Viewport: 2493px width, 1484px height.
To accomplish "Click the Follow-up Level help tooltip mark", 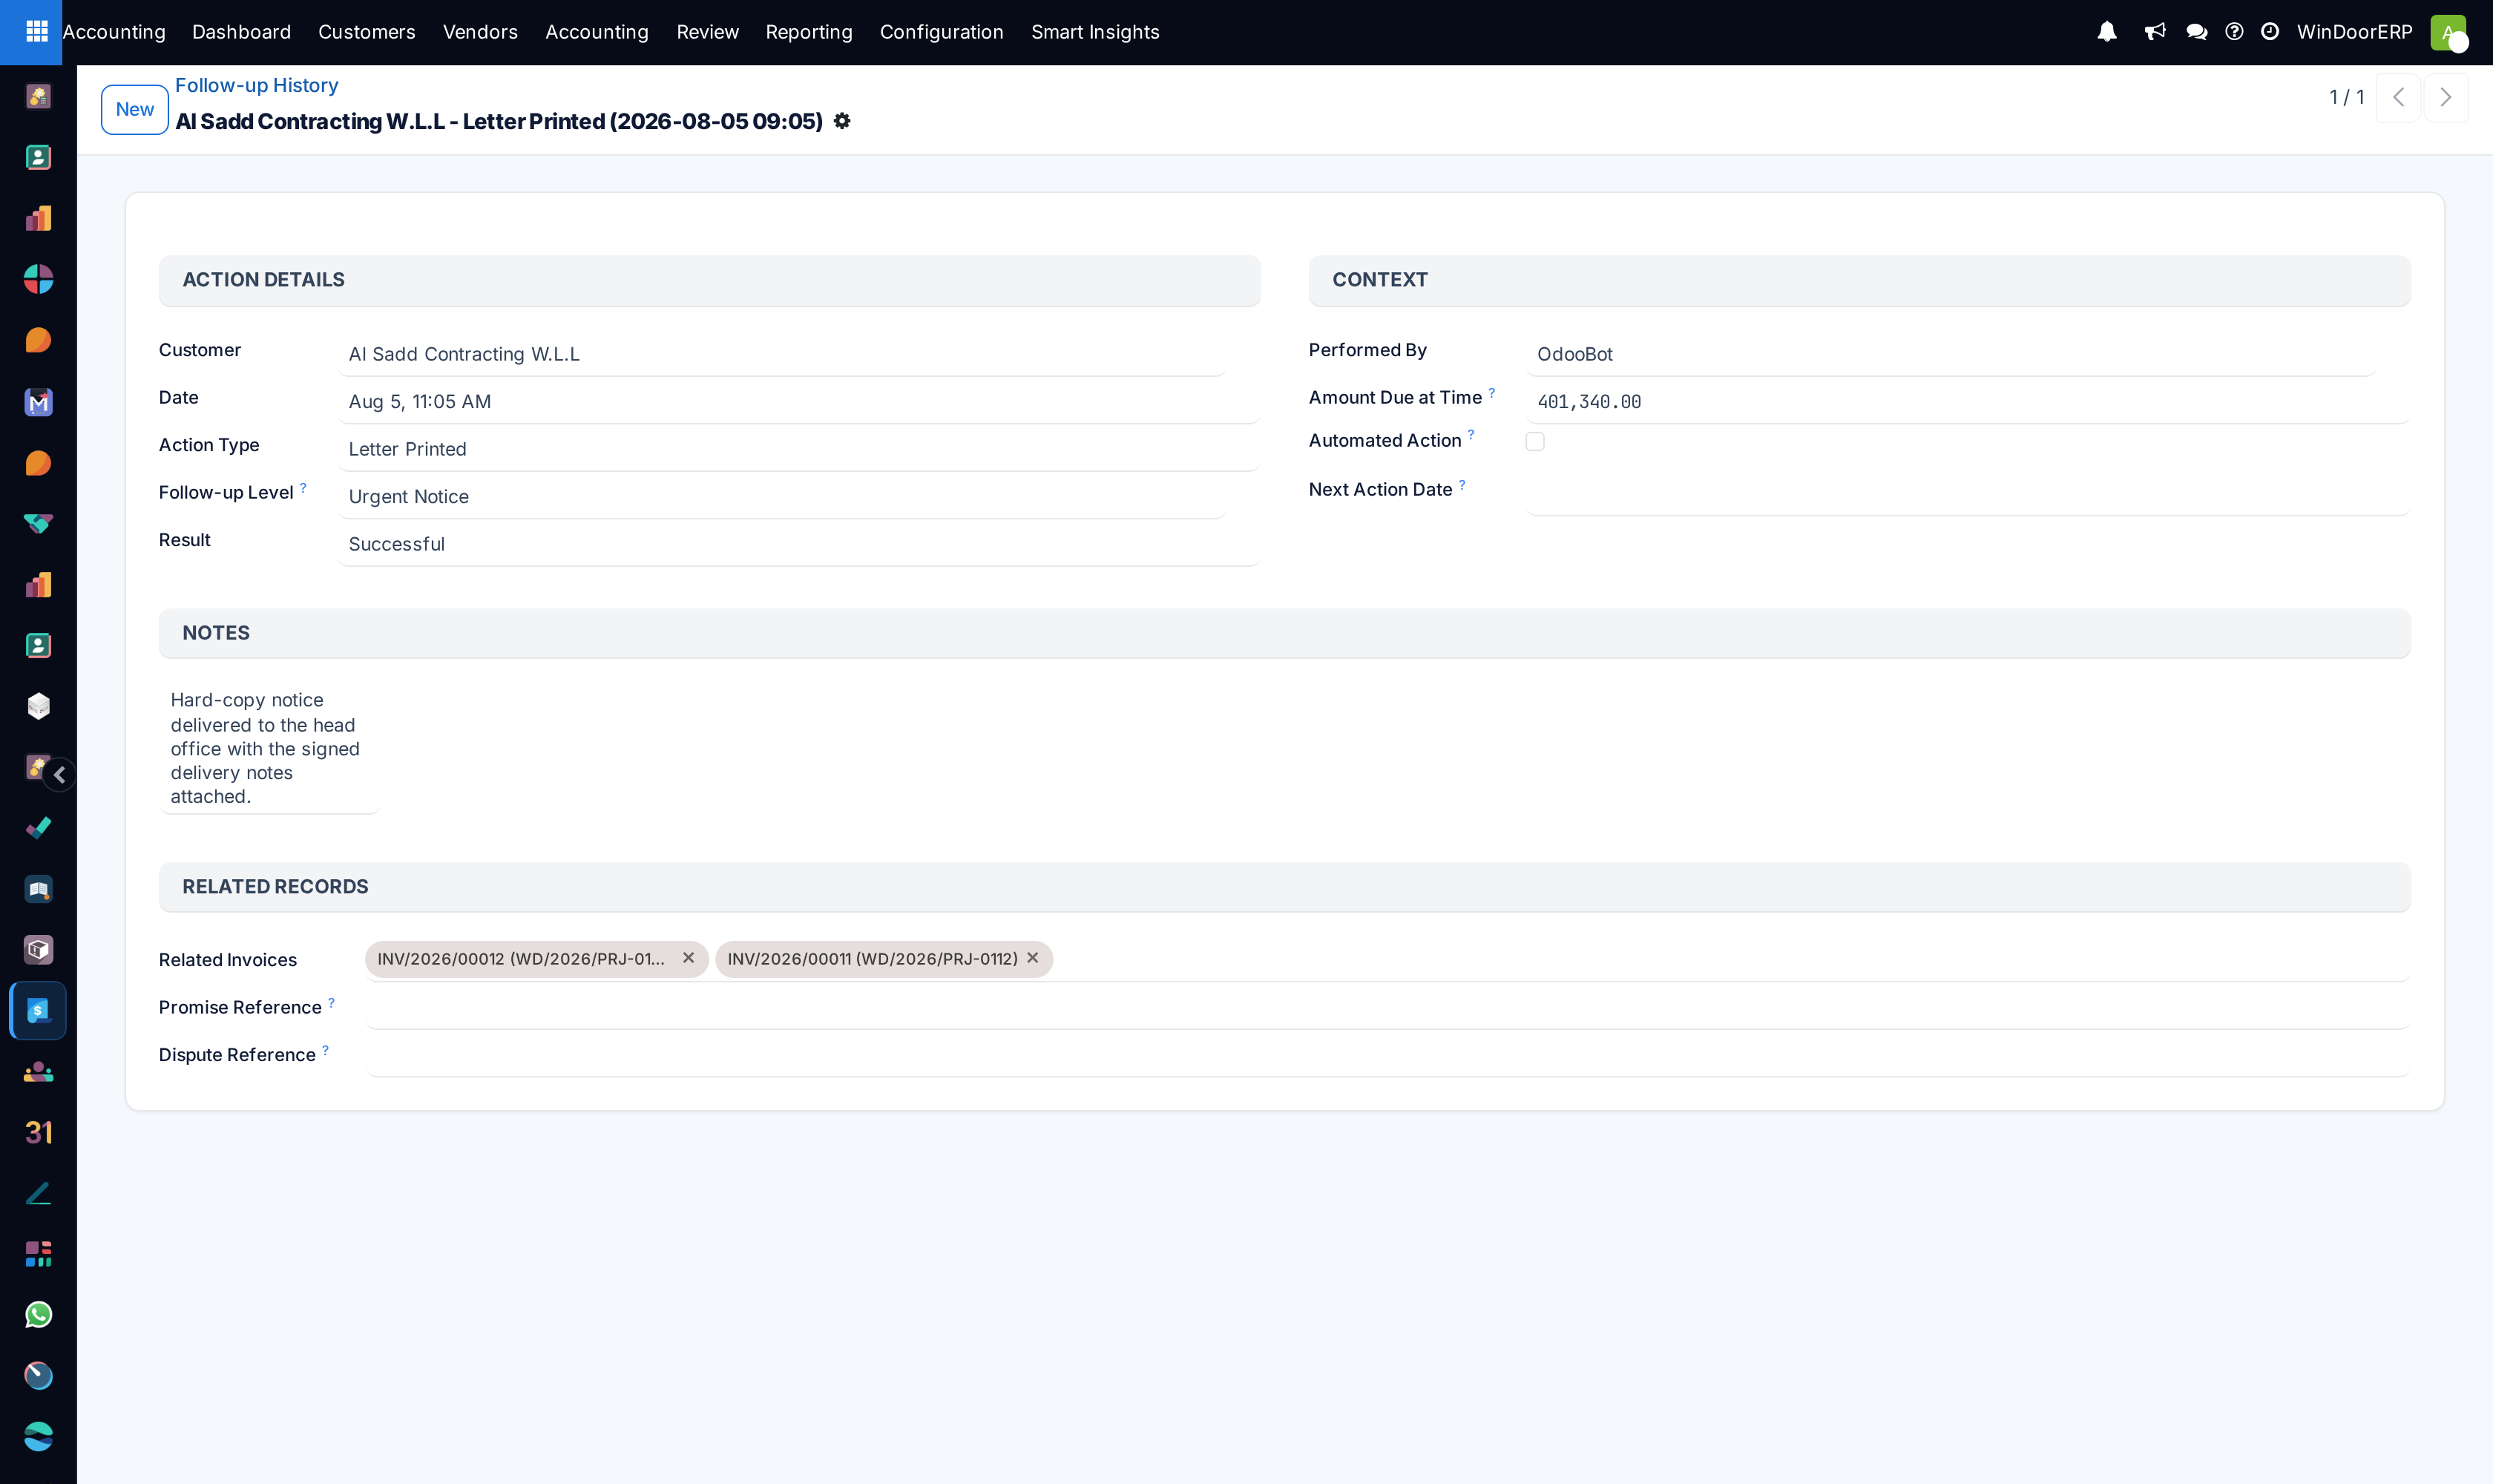I will tap(303, 488).
